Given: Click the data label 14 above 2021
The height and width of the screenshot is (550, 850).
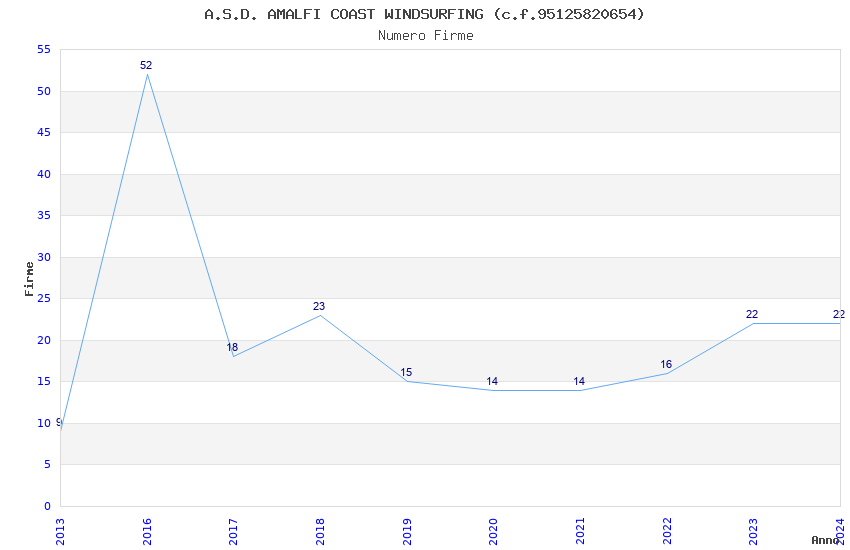Looking at the screenshot, I should pos(579,381).
